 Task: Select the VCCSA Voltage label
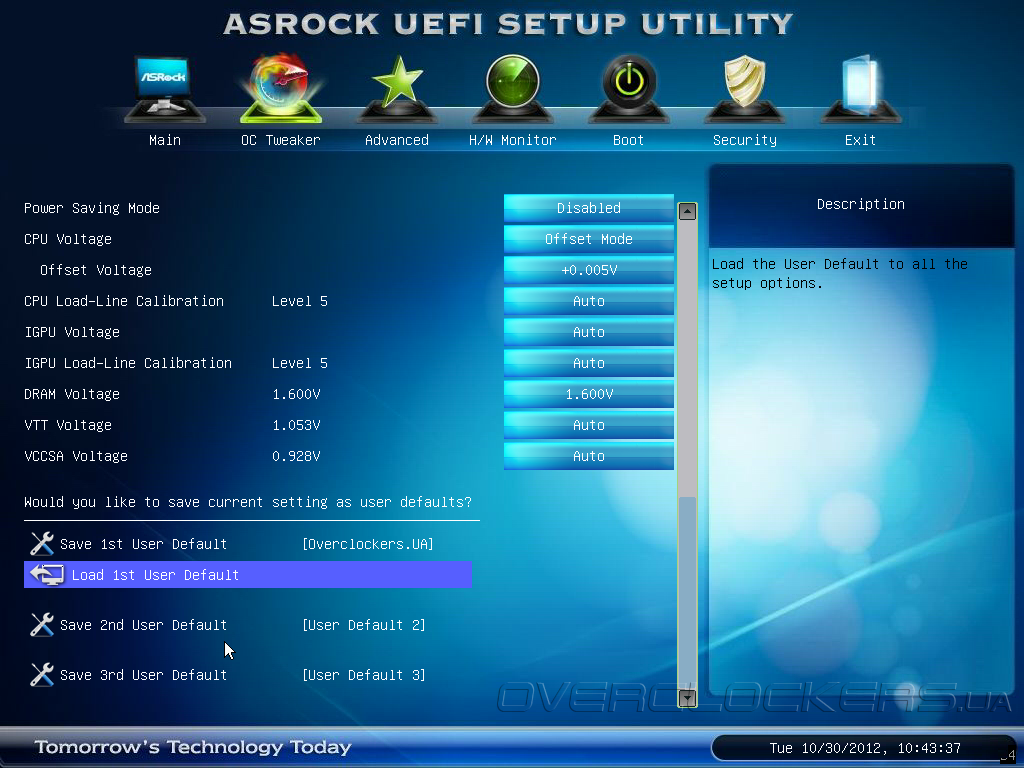tap(76, 456)
